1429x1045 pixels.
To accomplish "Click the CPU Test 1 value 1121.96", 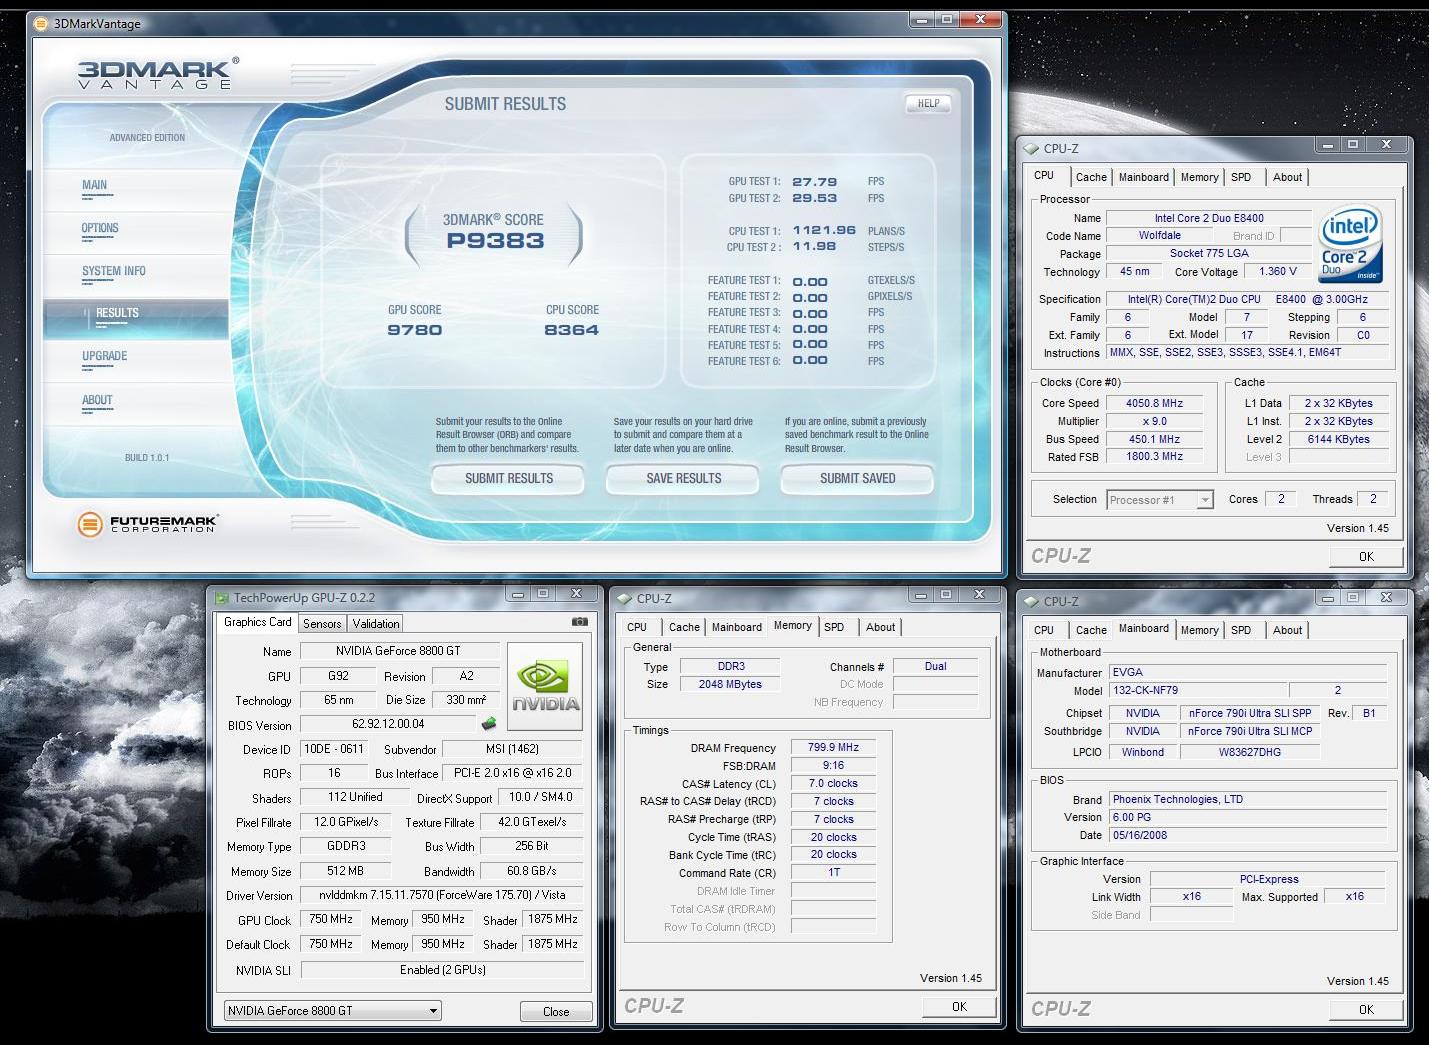I will point(824,230).
